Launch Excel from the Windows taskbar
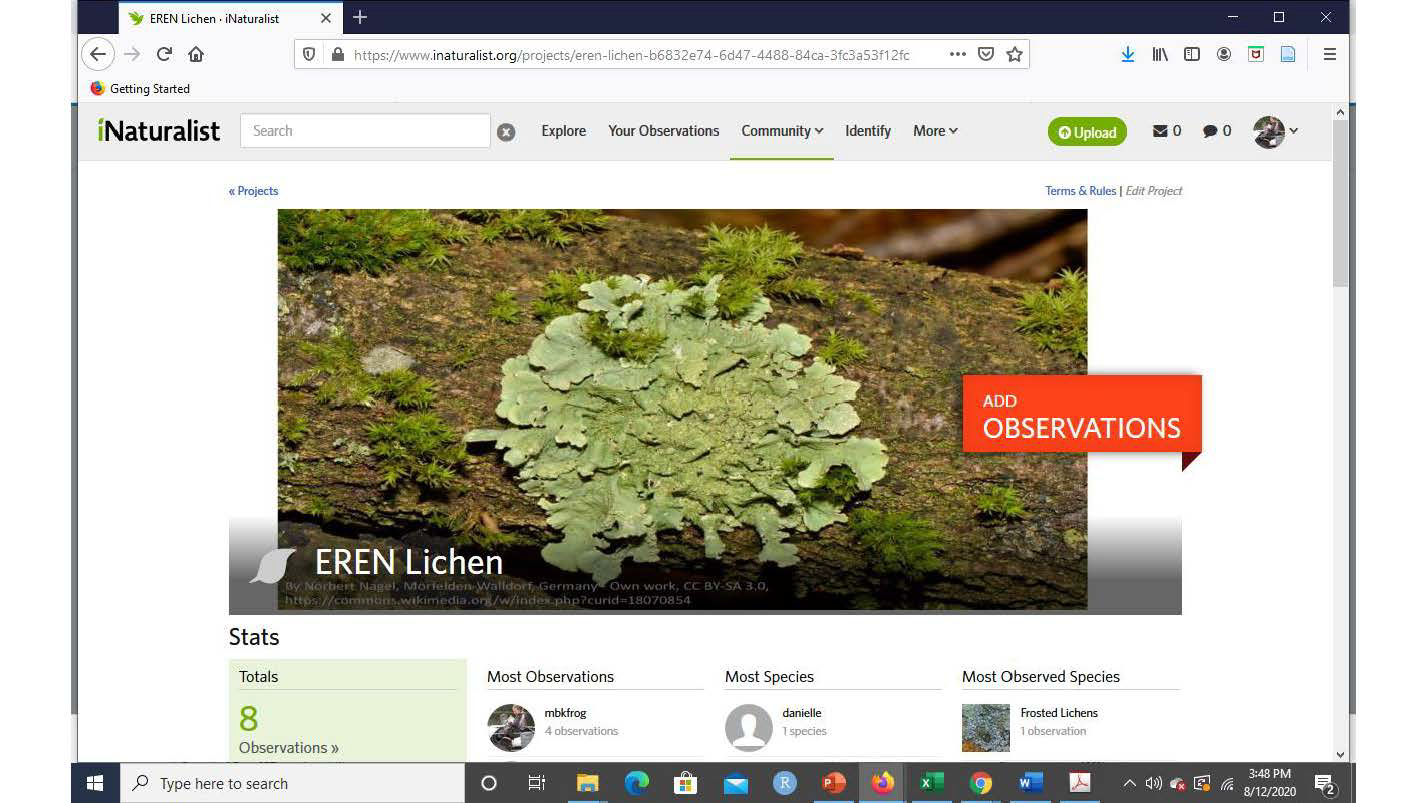This screenshot has height=803, width=1427. (931, 783)
